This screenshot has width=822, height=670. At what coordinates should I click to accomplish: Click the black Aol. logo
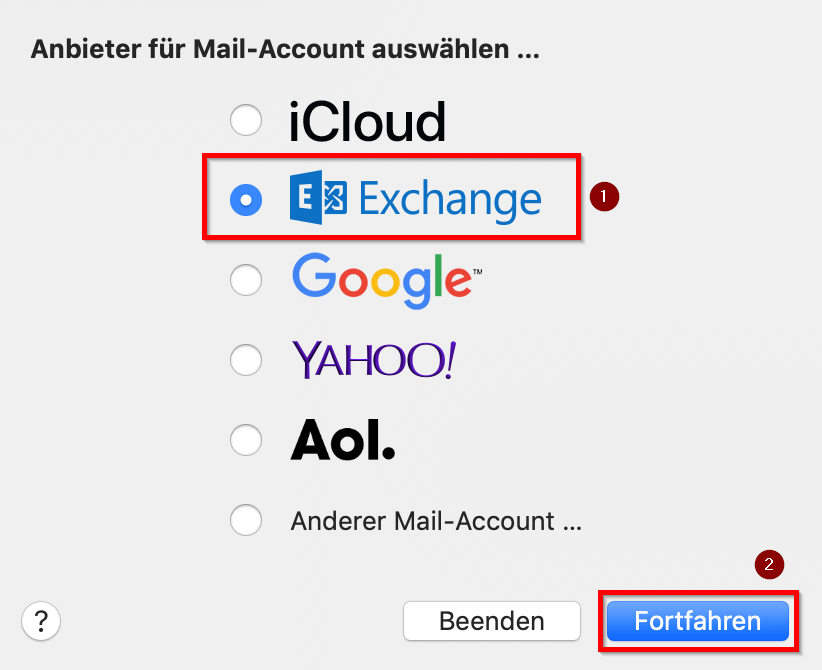point(342,439)
